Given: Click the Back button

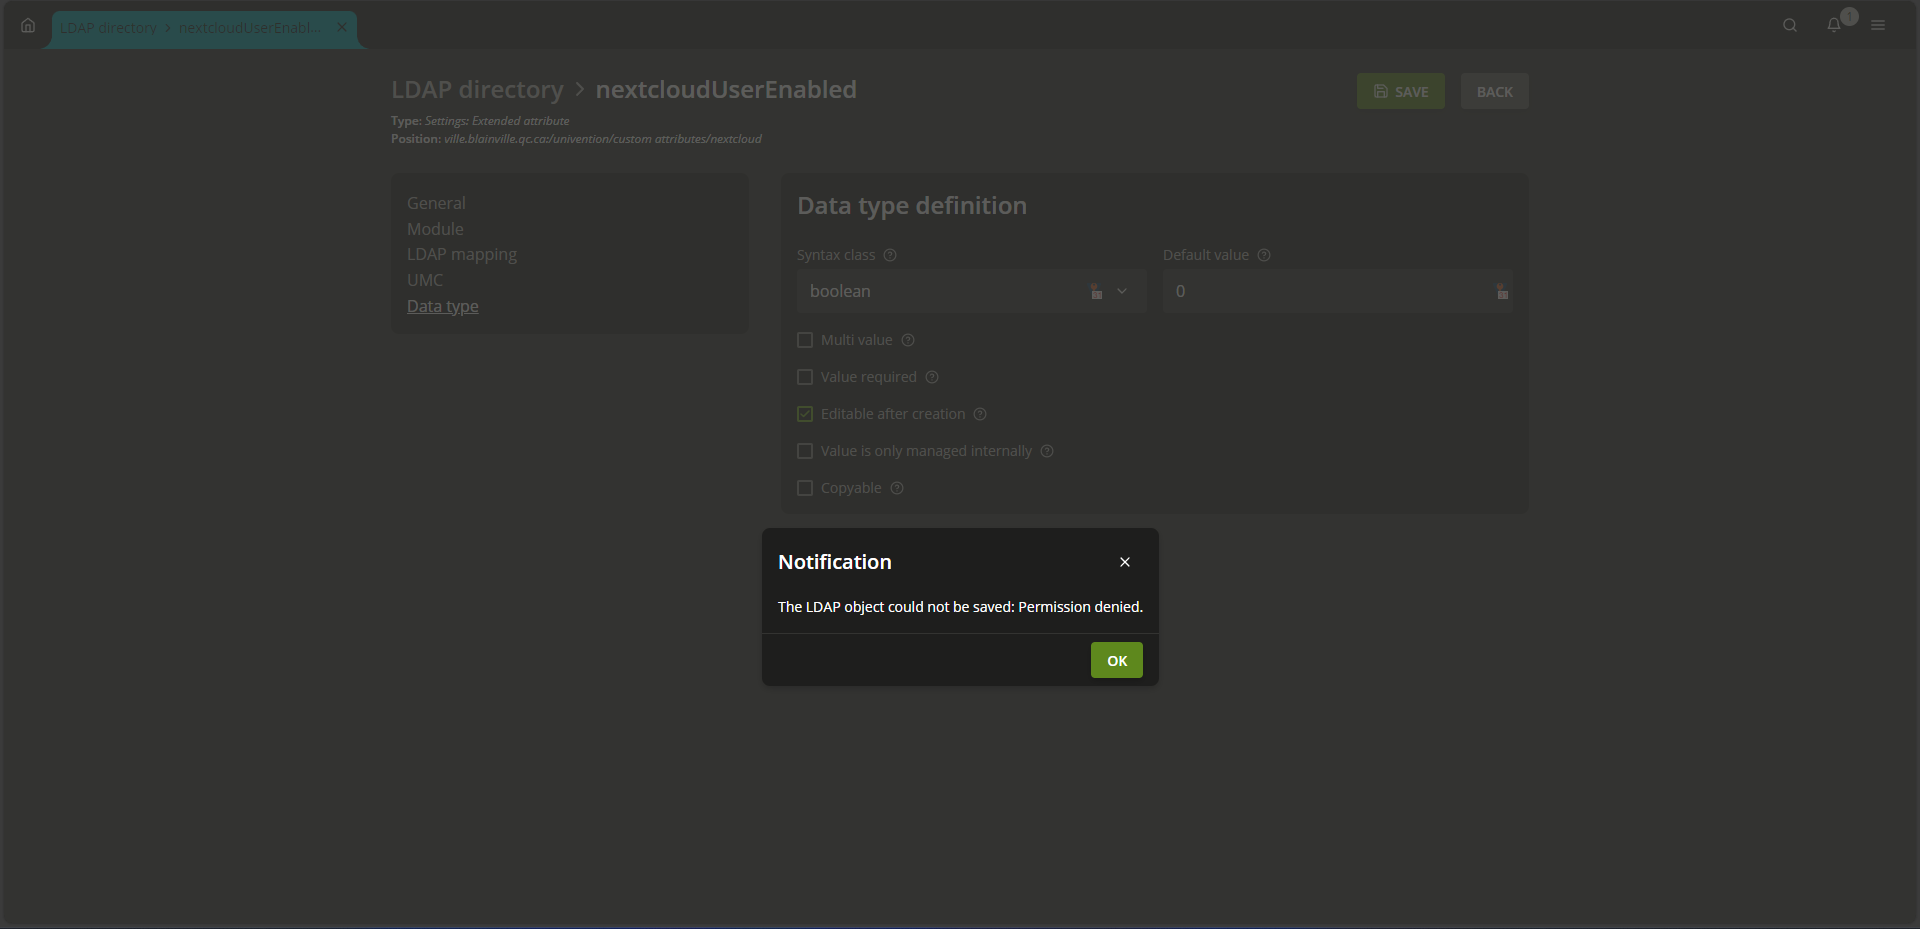Looking at the screenshot, I should pyautogui.click(x=1494, y=91).
